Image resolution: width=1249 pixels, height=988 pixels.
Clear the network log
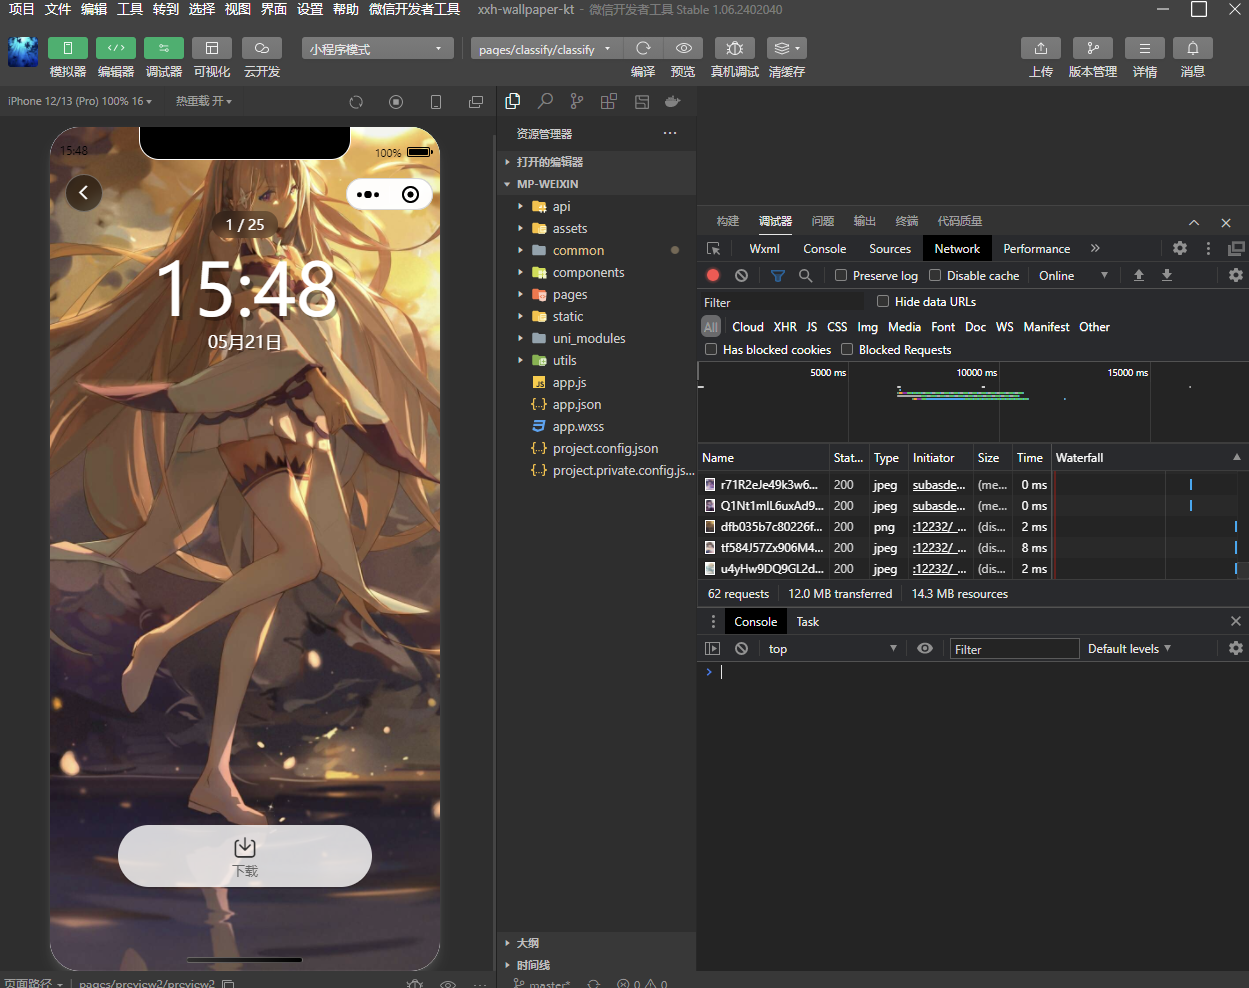tap(741, 275)
